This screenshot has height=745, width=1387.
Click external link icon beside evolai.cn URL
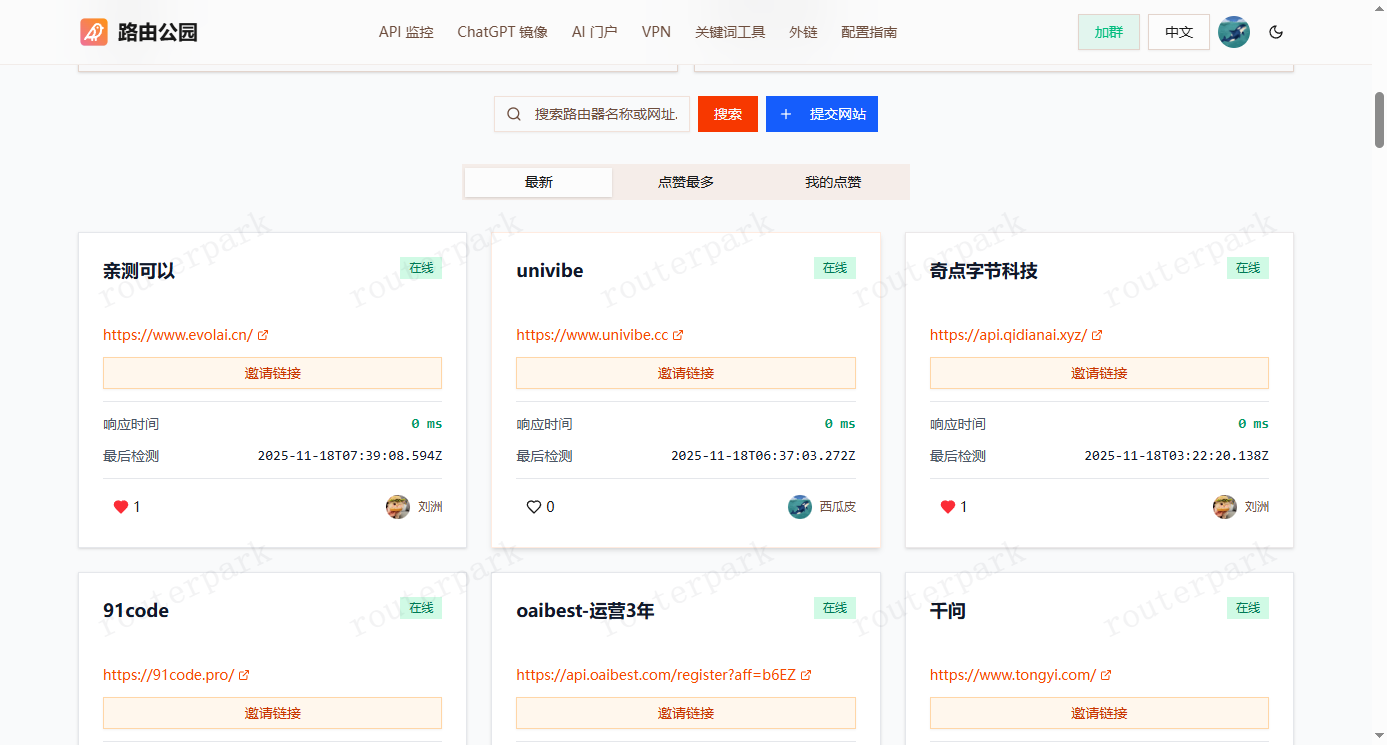point(263,335)
